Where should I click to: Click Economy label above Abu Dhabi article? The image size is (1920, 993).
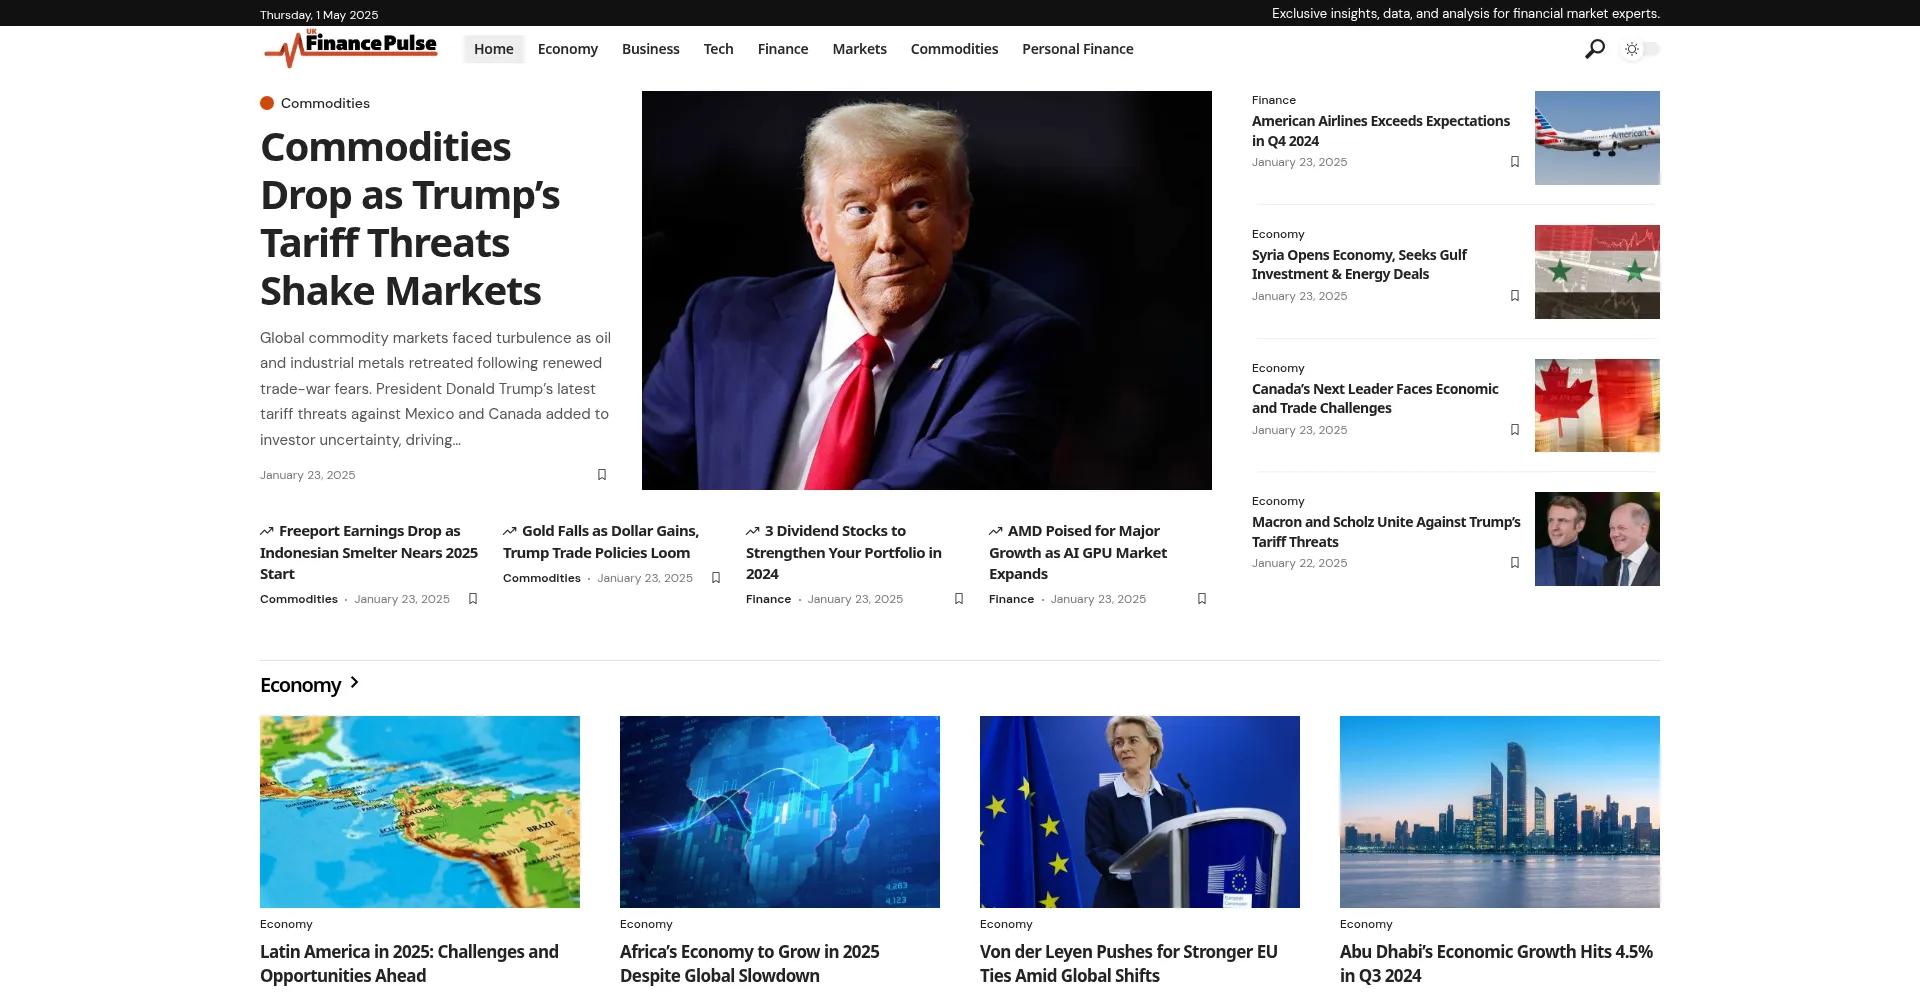1366,924
